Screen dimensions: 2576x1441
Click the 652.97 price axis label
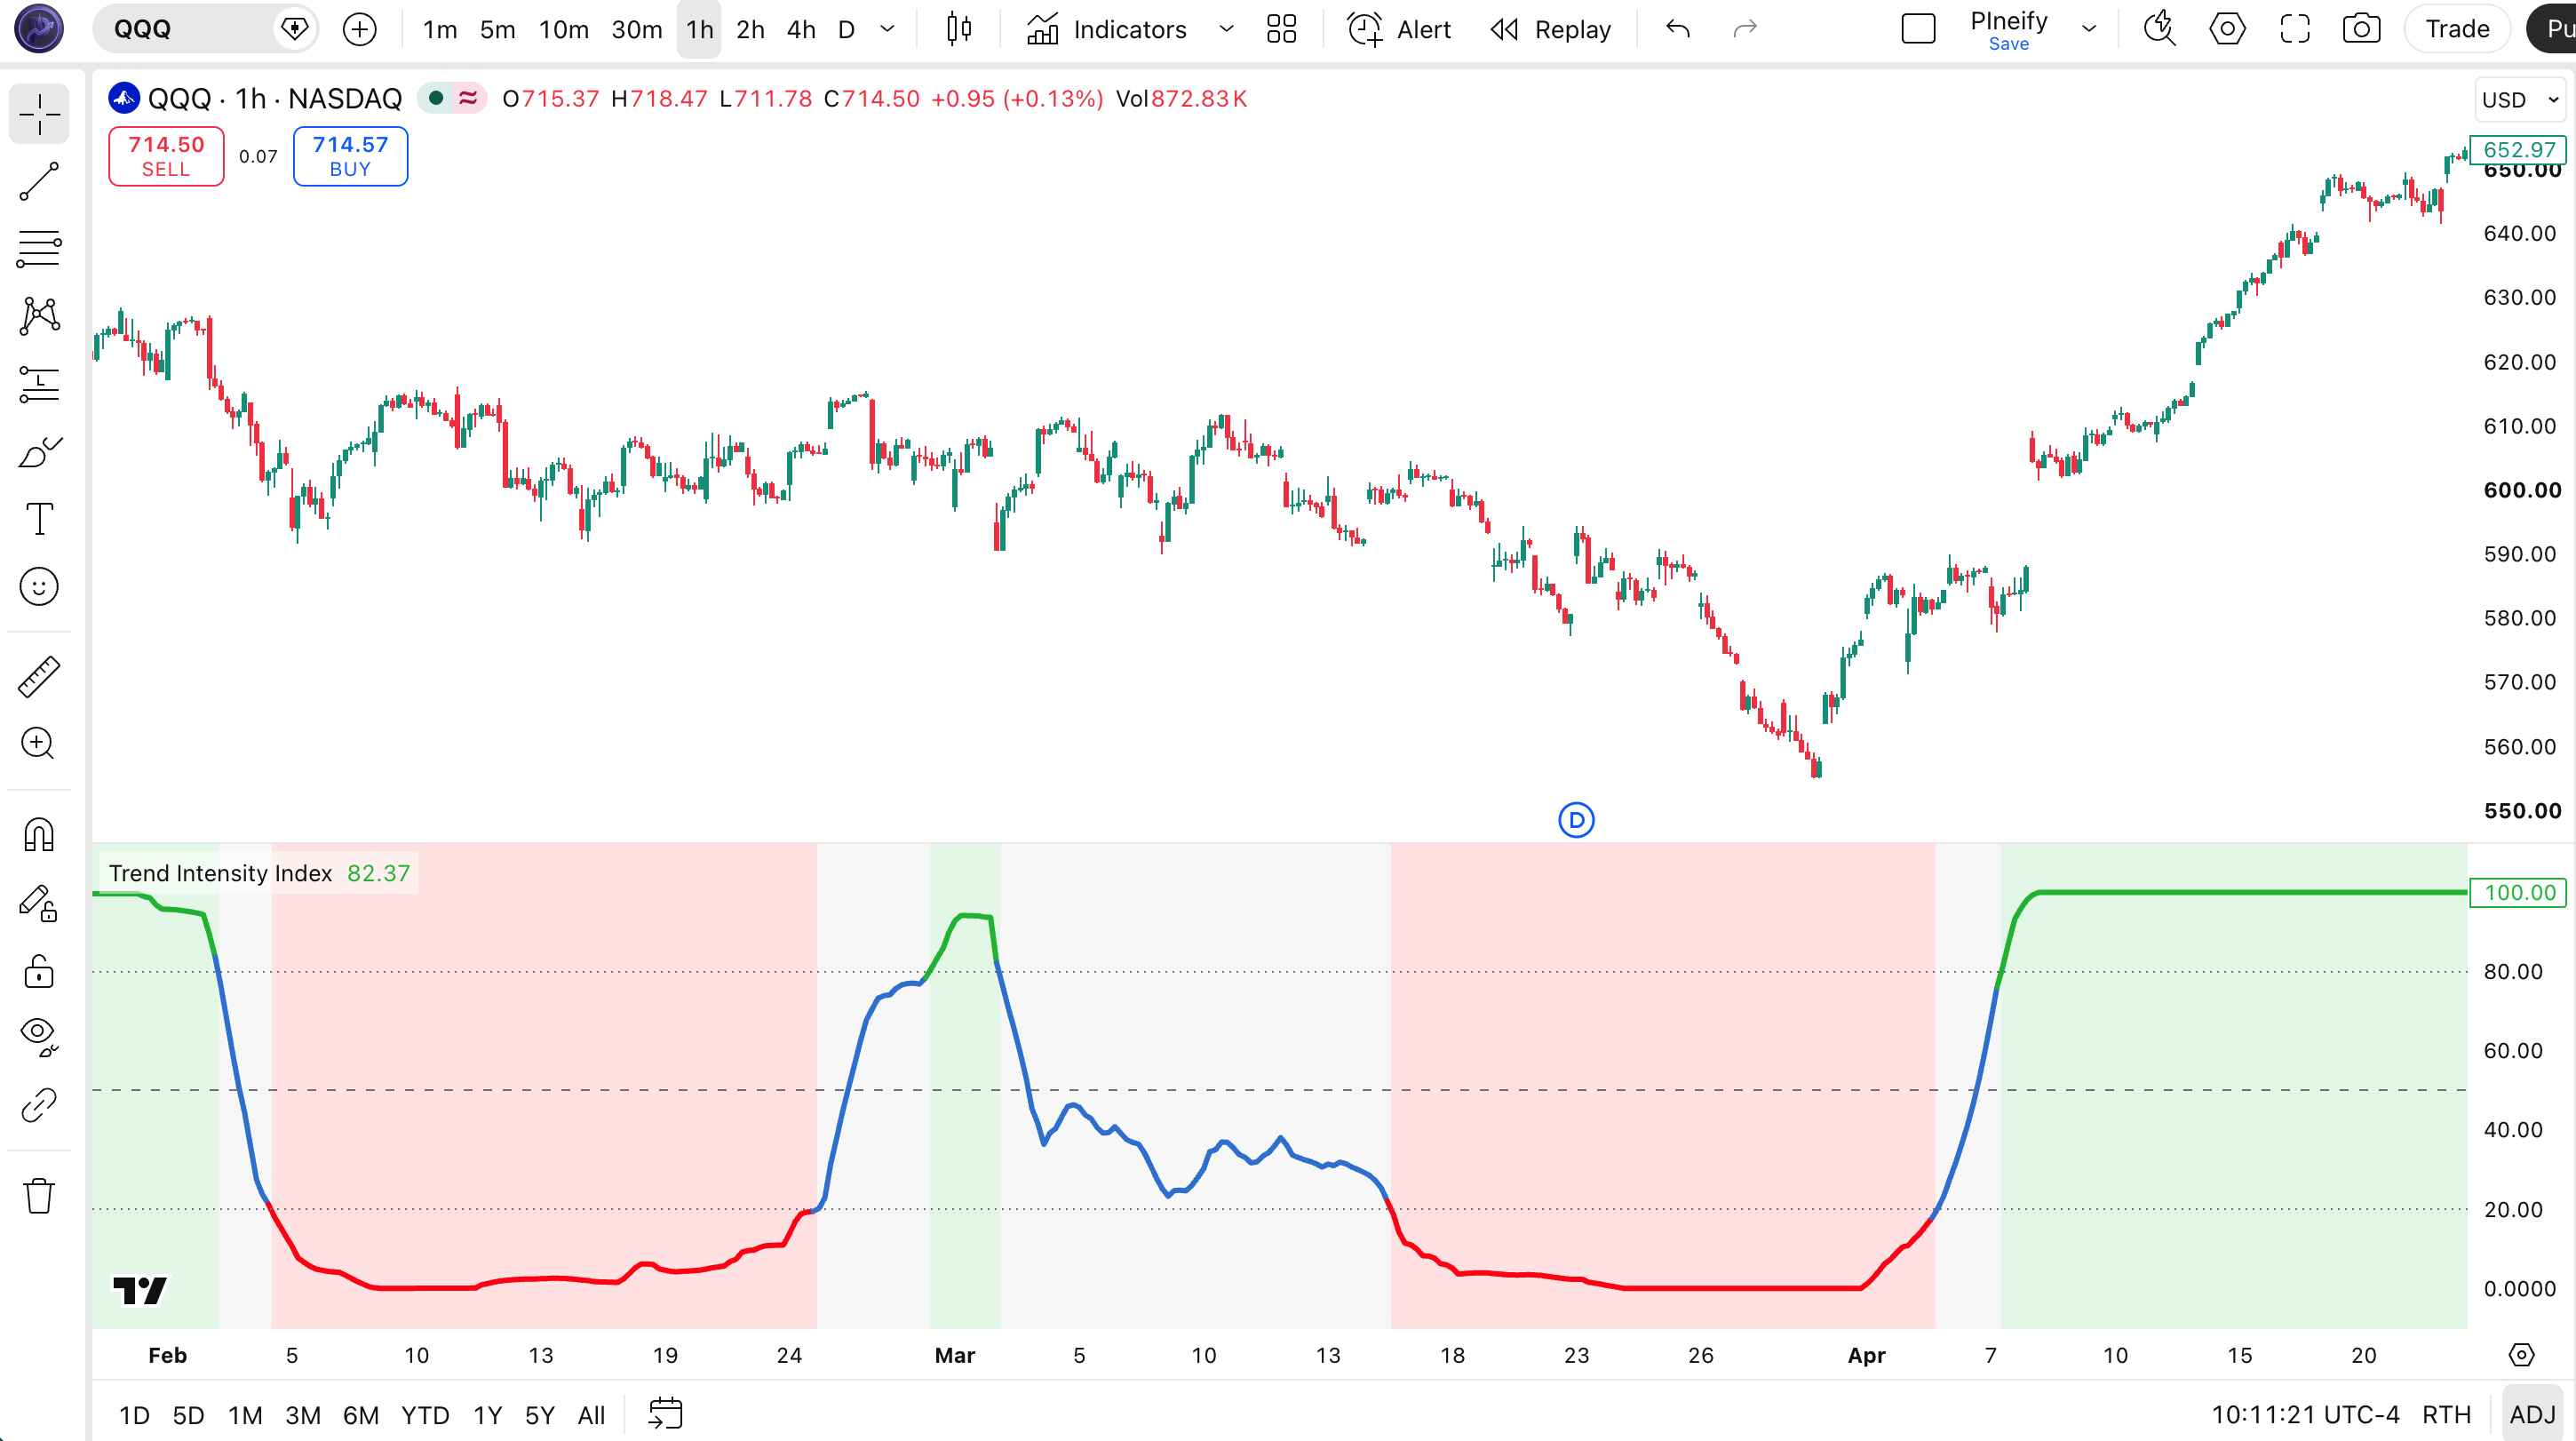(2518, 150)
